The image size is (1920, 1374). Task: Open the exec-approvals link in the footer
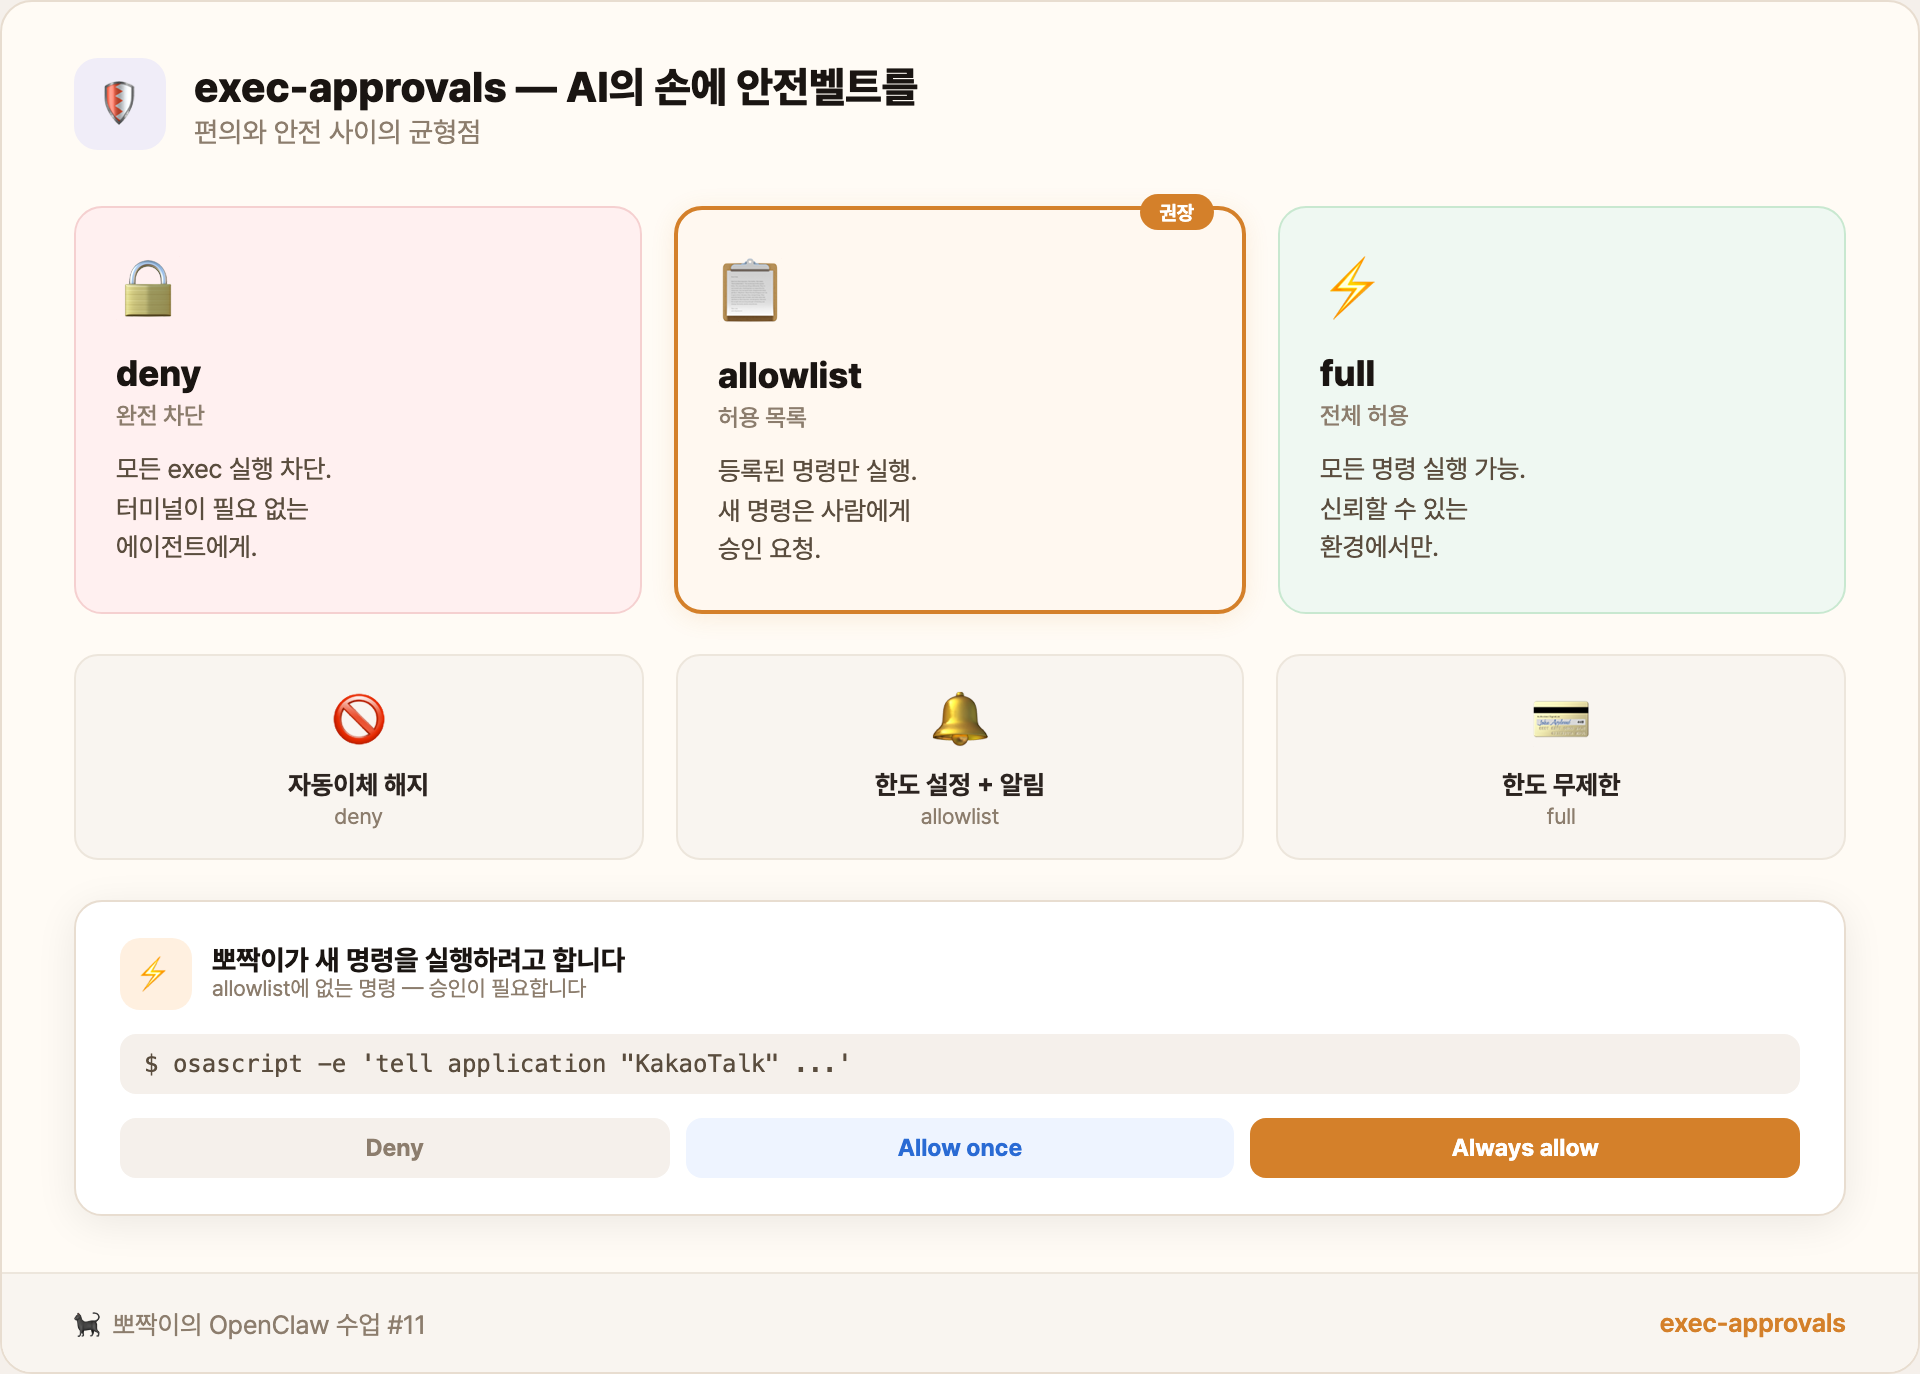1751,1324
